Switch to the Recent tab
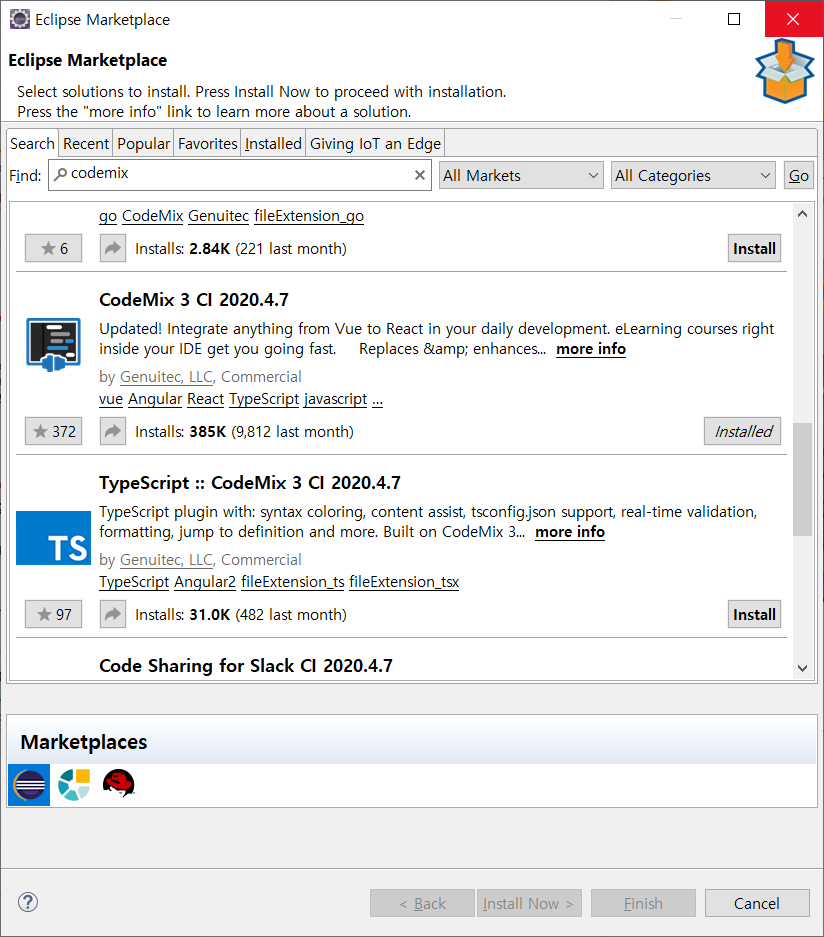Screen dimensions: 824x937 click(x=86, y=144)
